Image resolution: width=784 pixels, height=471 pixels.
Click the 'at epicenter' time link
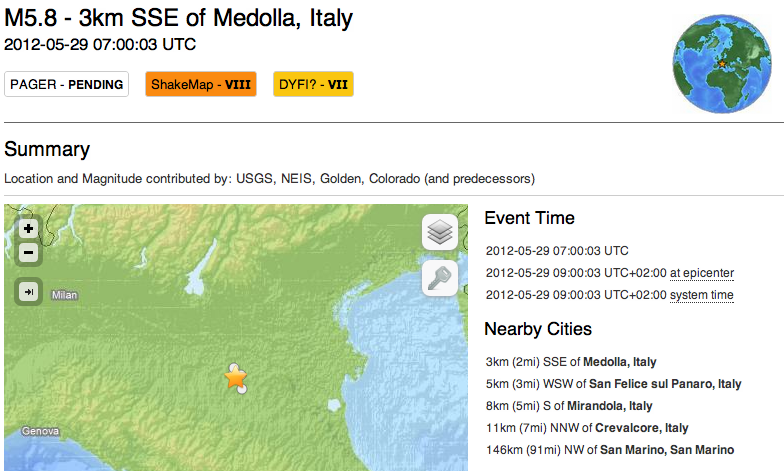(702, 272)
